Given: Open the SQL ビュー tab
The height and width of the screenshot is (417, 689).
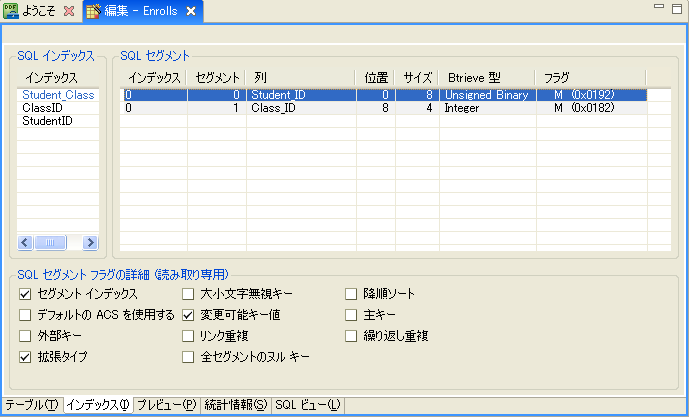Looking at the screenshot, I should click(x=307, y=405).
